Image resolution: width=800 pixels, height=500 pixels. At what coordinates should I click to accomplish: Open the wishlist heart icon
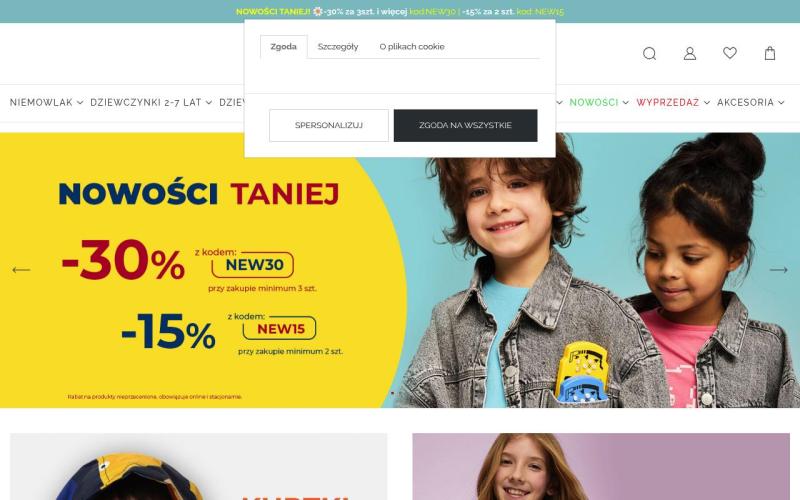pos(730,53)
